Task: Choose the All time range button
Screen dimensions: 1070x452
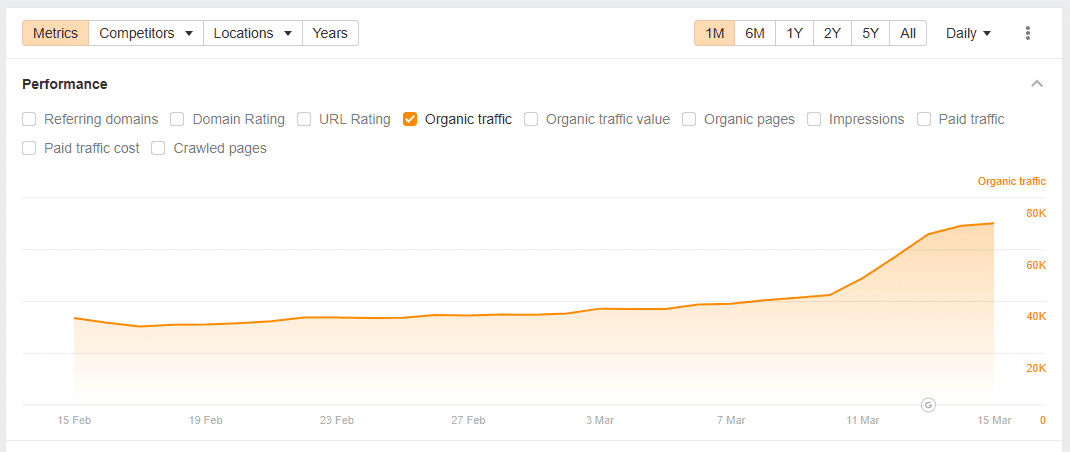Action: (907, 33)
